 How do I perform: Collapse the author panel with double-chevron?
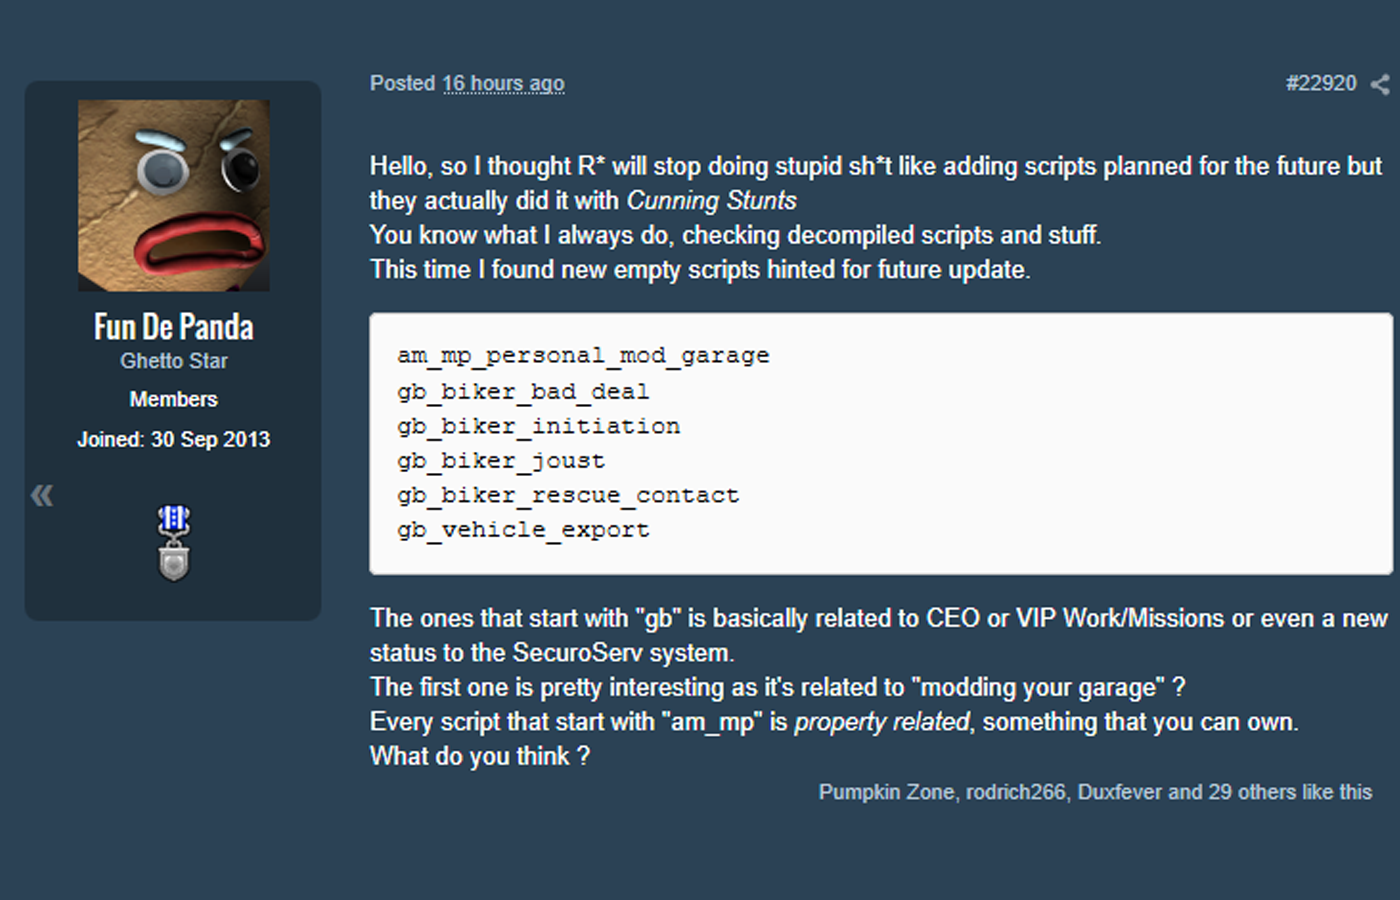42,495
